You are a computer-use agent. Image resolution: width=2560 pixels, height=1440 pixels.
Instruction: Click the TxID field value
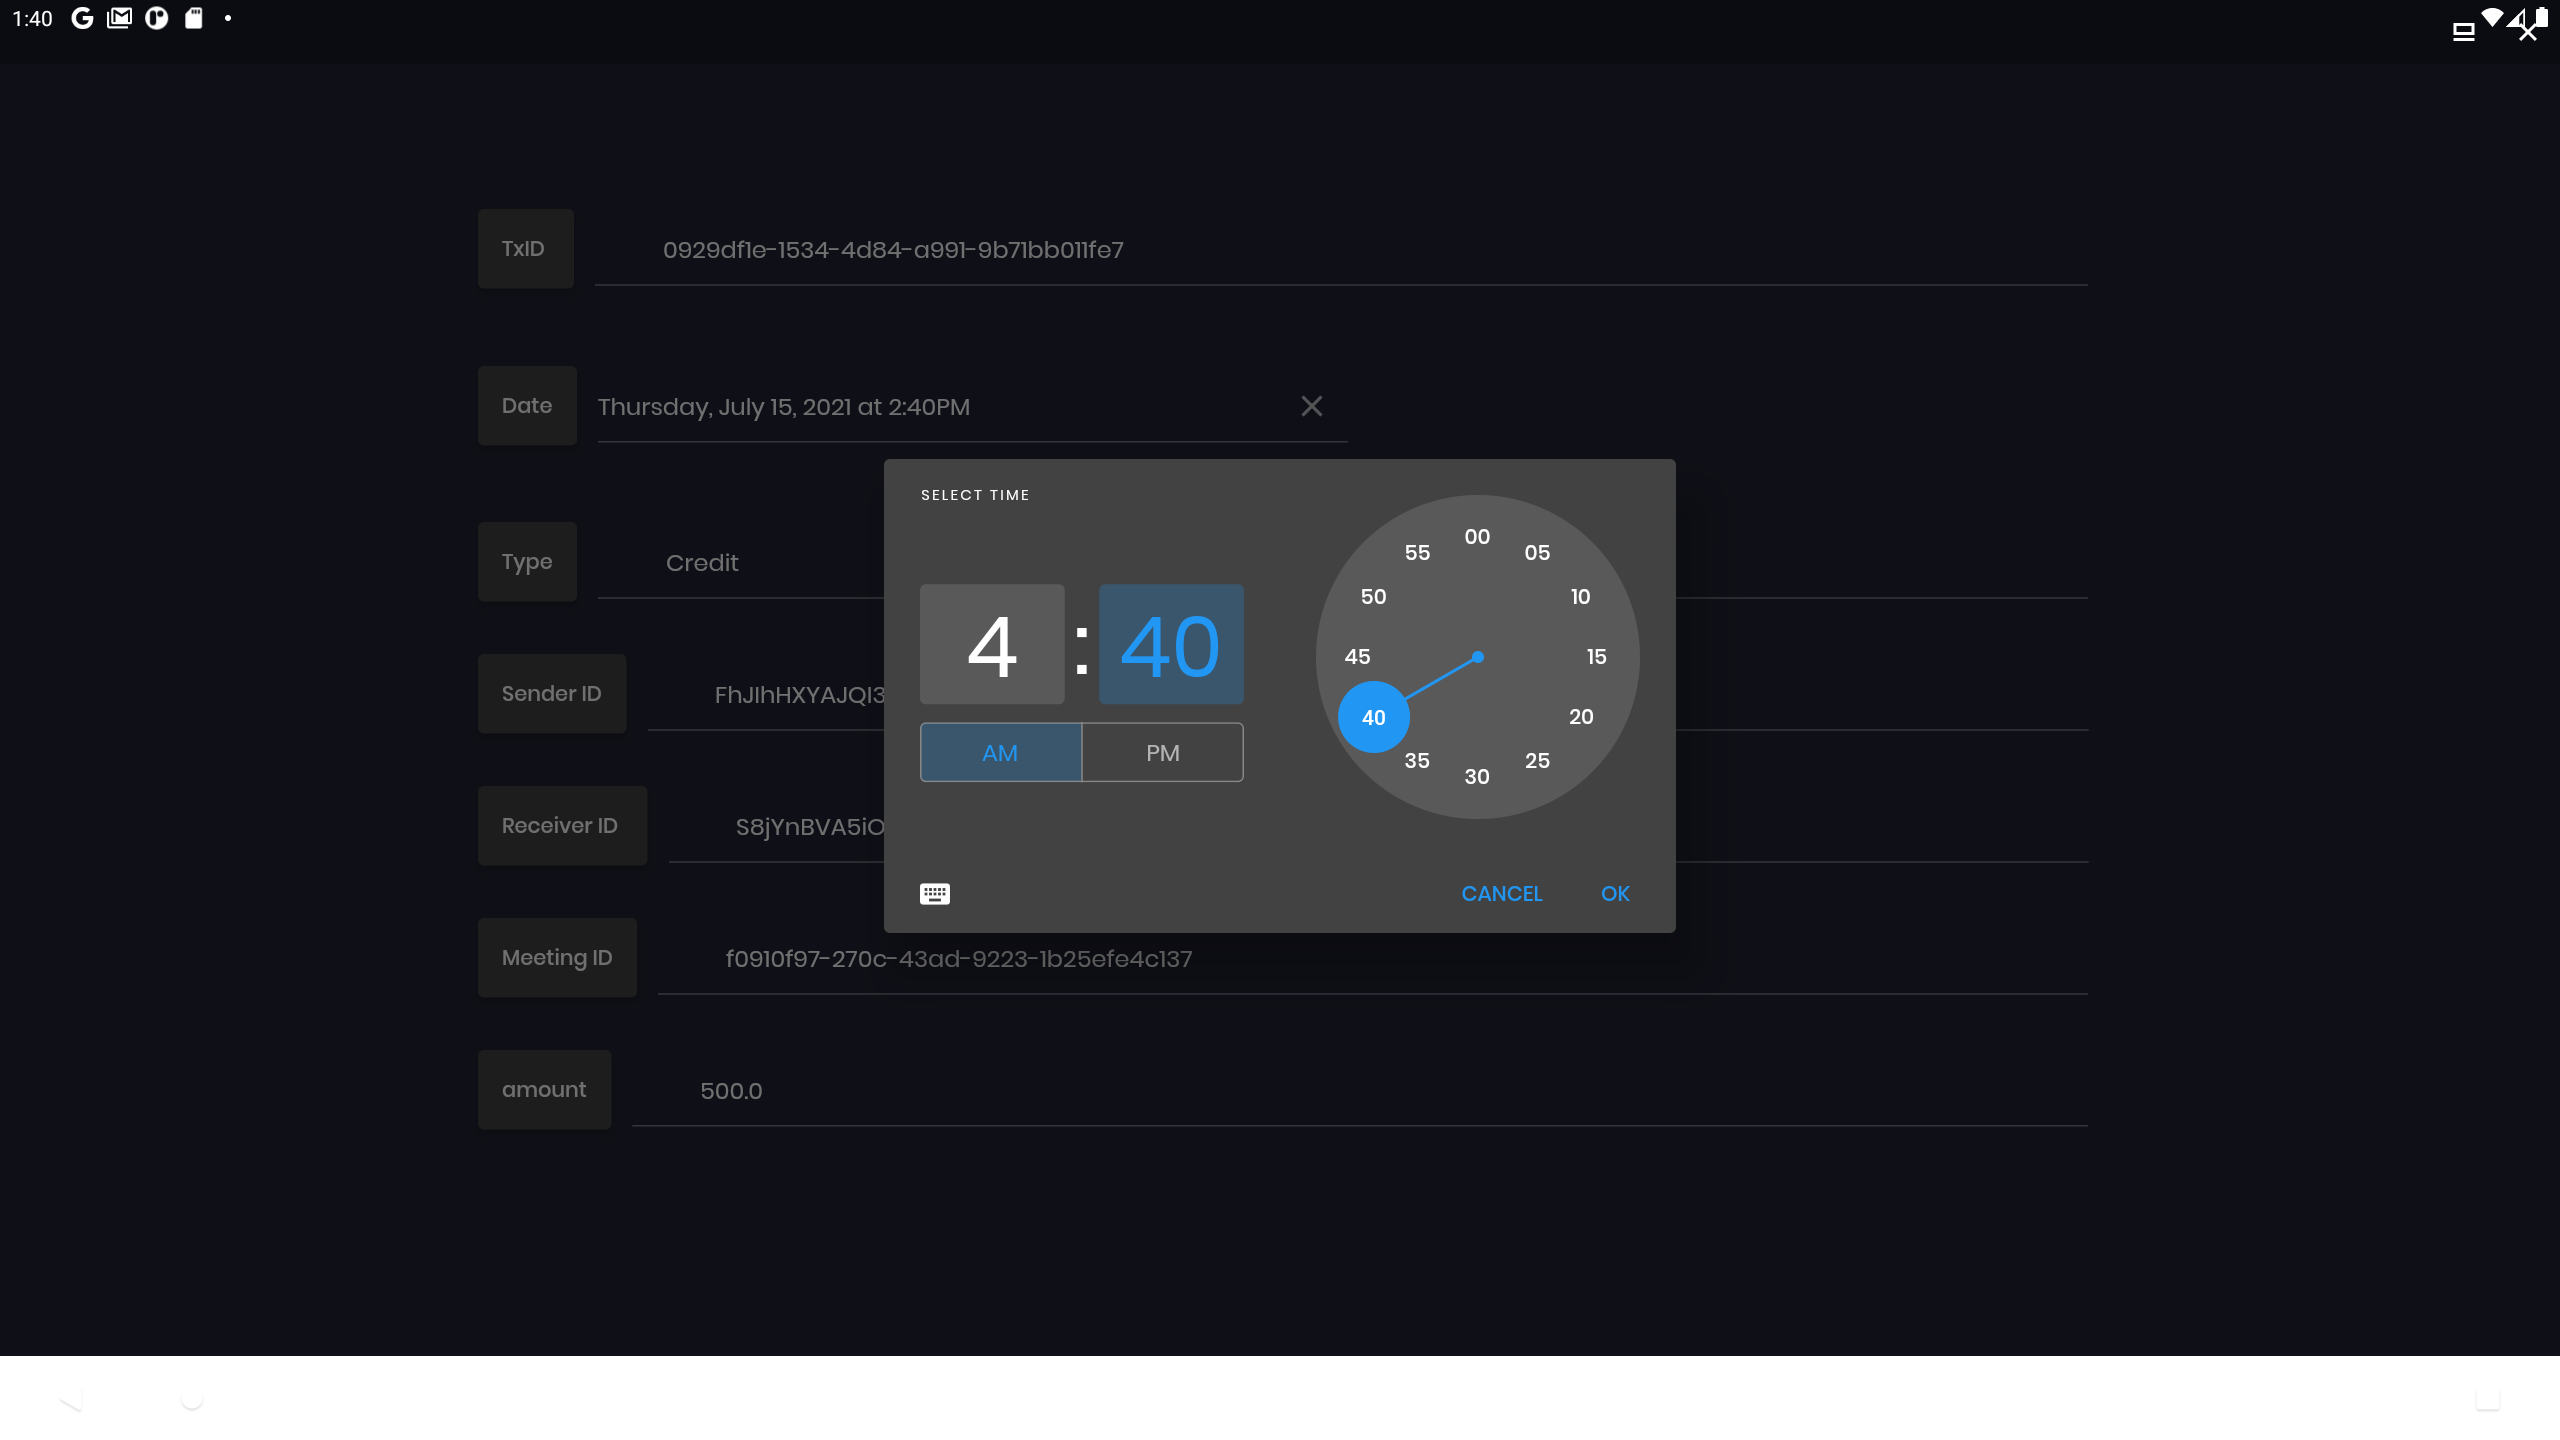[893, 248]
